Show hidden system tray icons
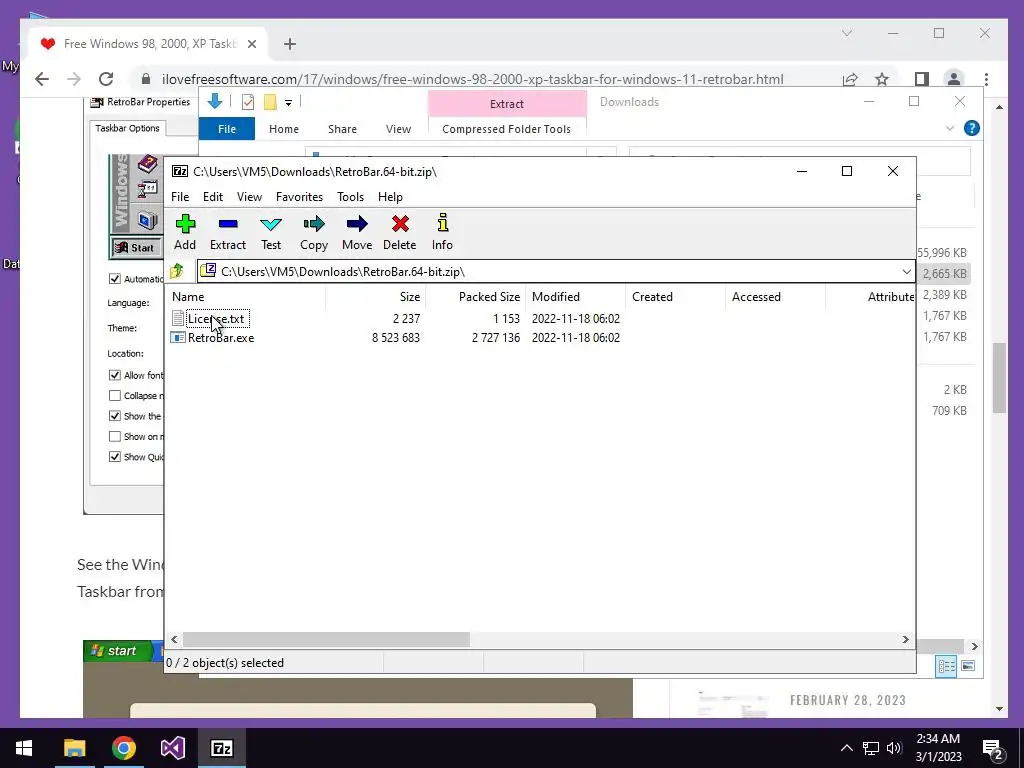Viewport: 1024px width, 768px height. click(x=846, y=748)
